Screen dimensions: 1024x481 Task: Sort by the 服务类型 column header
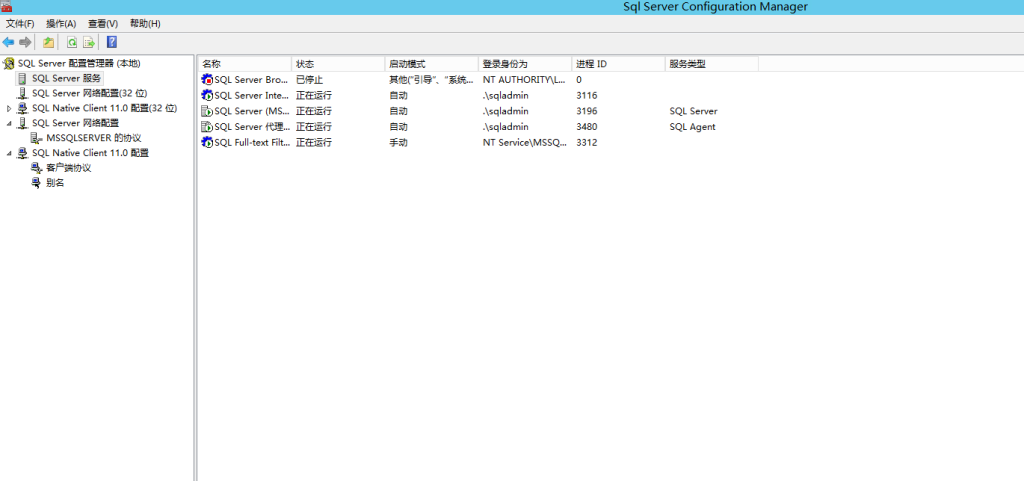[712, 64]
